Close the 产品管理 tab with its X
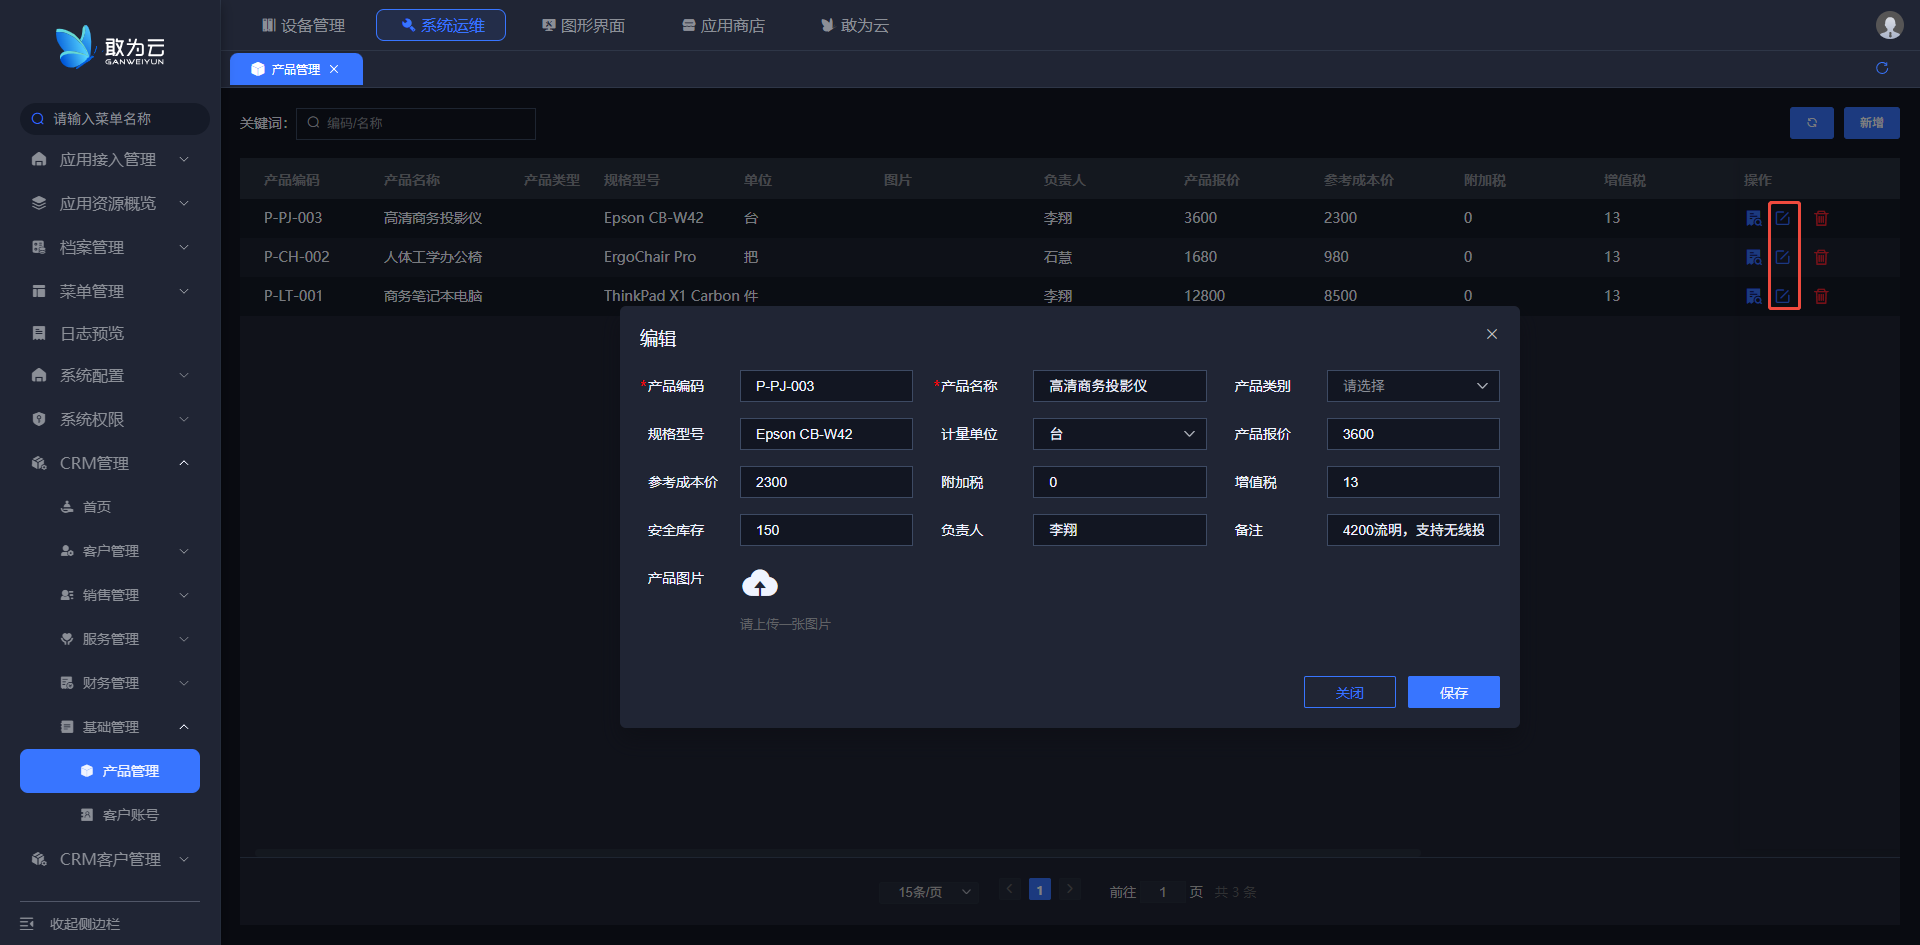The width and height of the screenshot is (1920, 945). [334, 69]
